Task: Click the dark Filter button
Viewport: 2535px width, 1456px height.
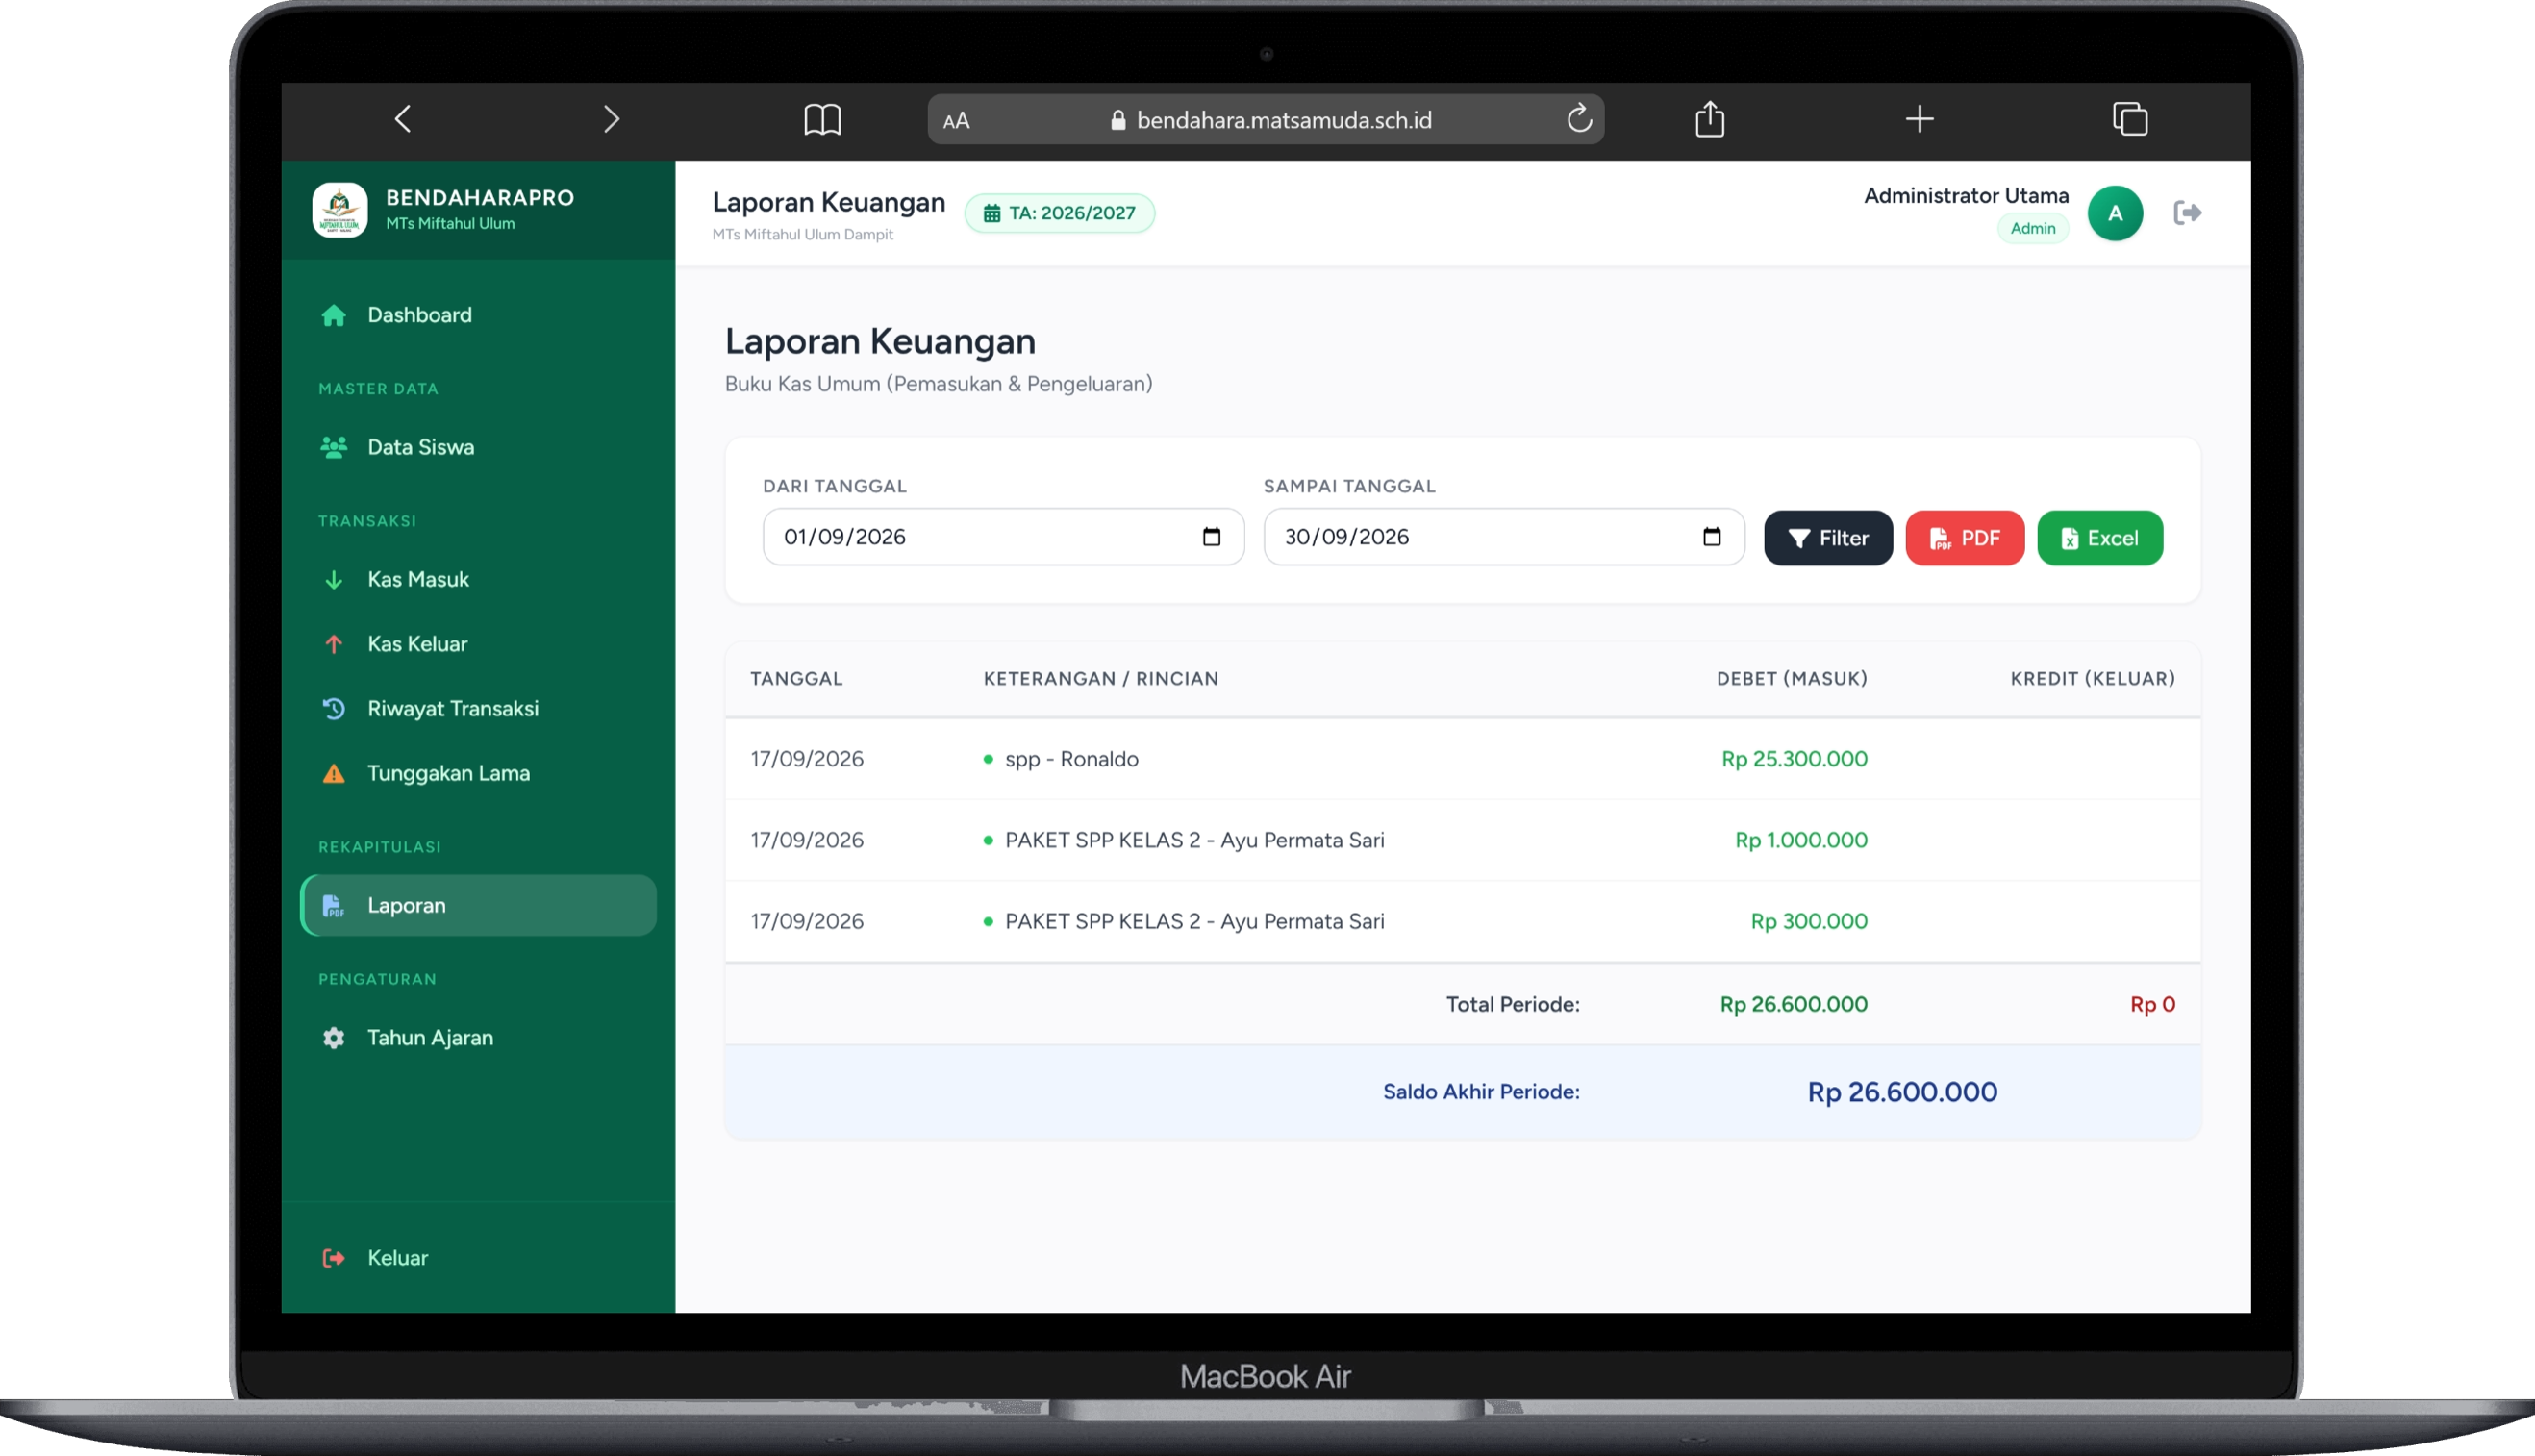Action: [1827, 538]
